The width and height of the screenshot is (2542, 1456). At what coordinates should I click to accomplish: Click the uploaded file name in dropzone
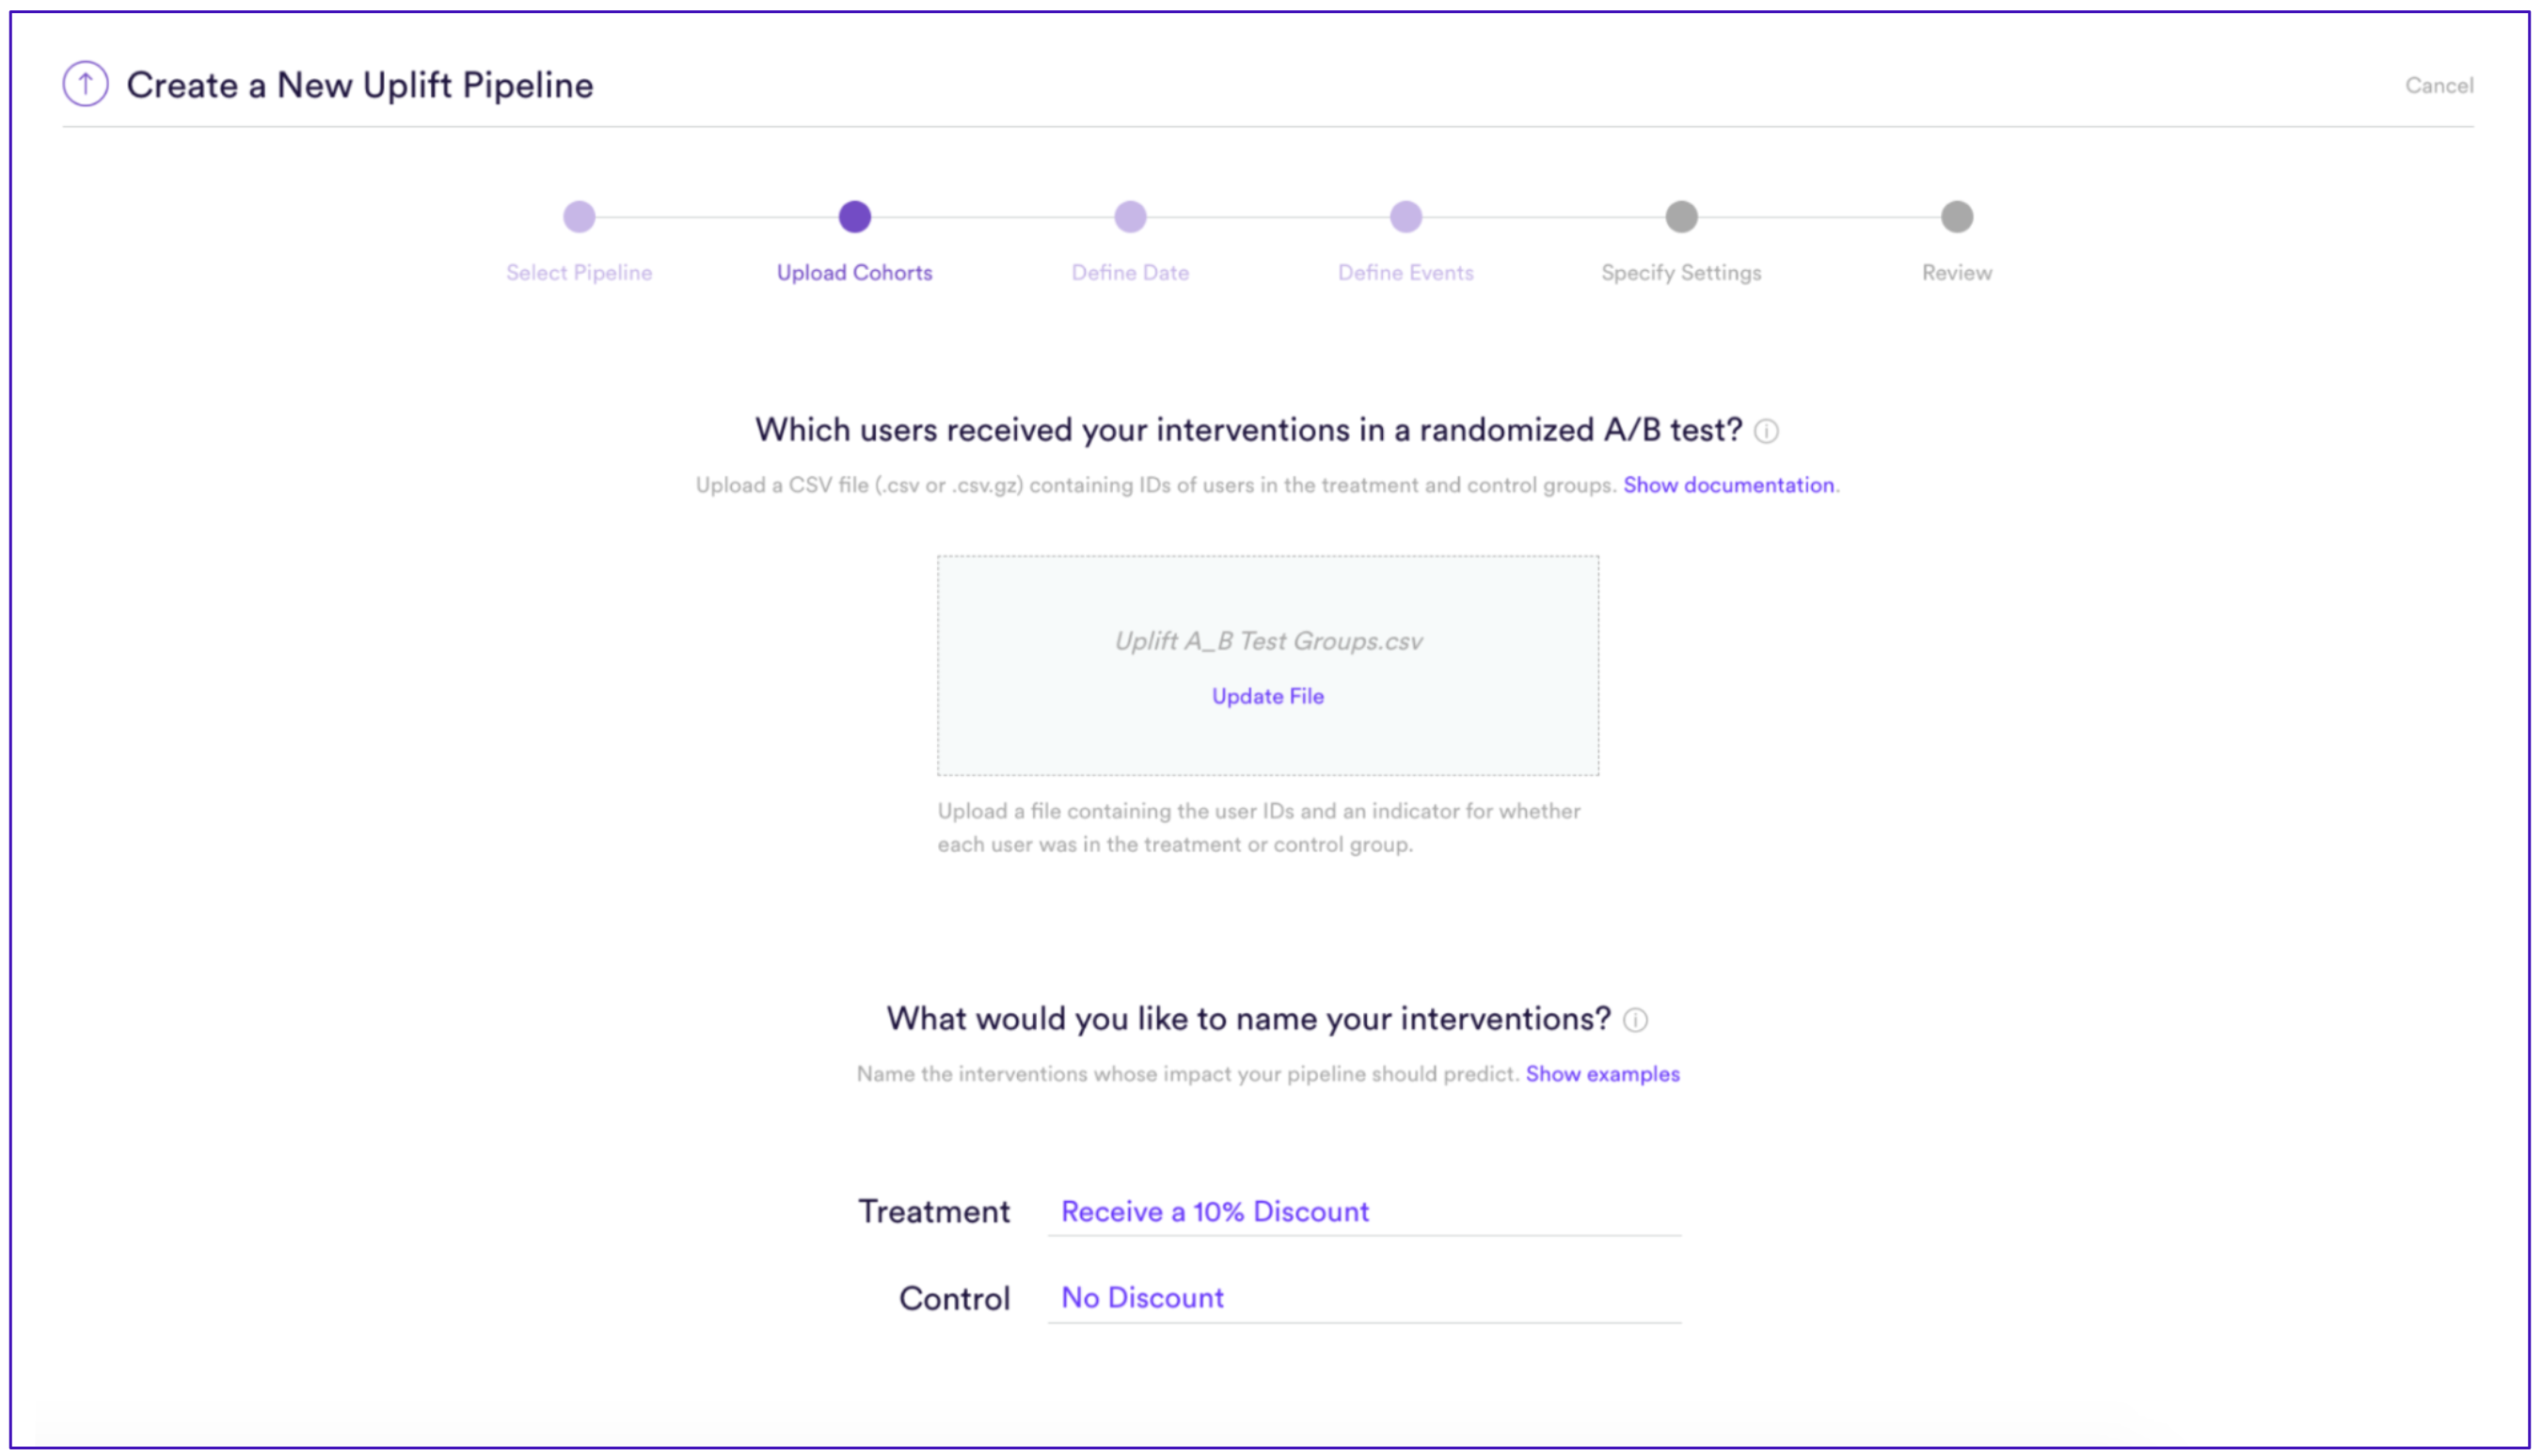pos(1268,641)
